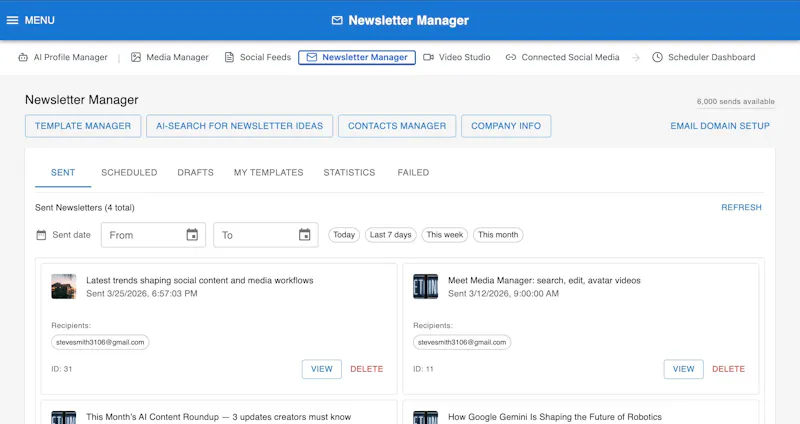Click the Connected Social Media link icon
800x424 pixels.
coord(511,57)
